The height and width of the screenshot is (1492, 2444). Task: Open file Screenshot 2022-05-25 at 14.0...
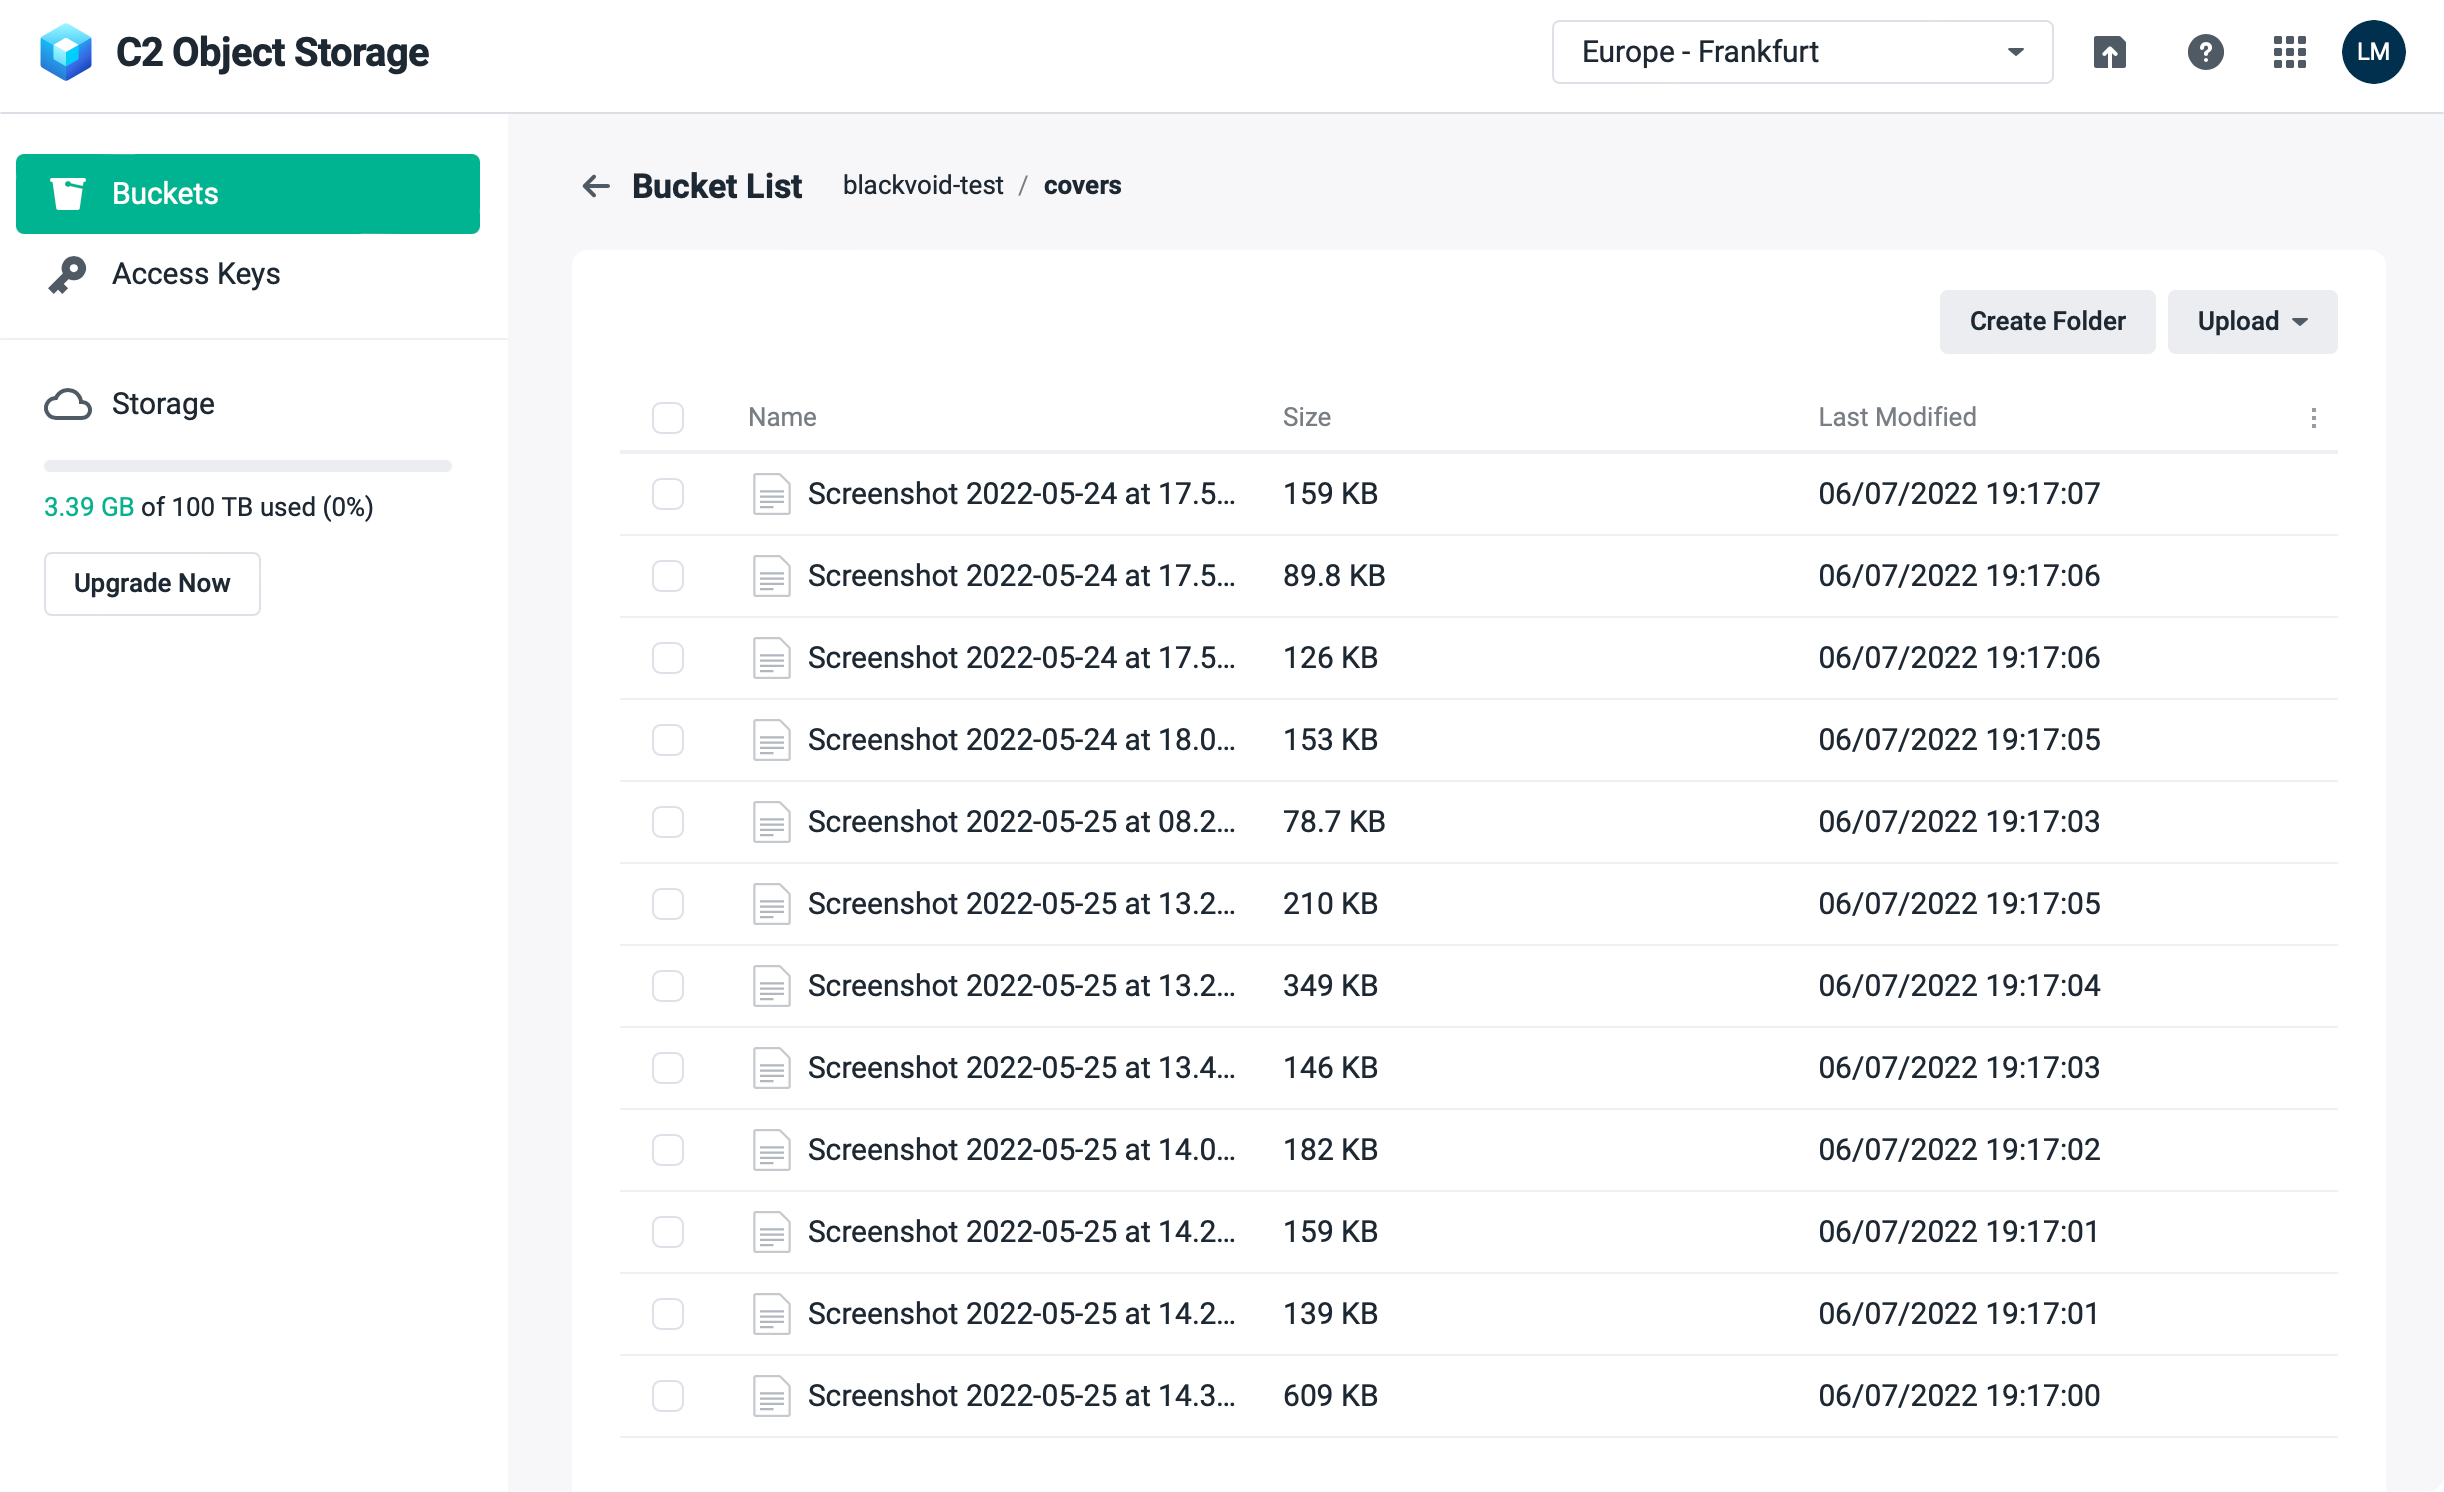click(x=1022, y=1150)
